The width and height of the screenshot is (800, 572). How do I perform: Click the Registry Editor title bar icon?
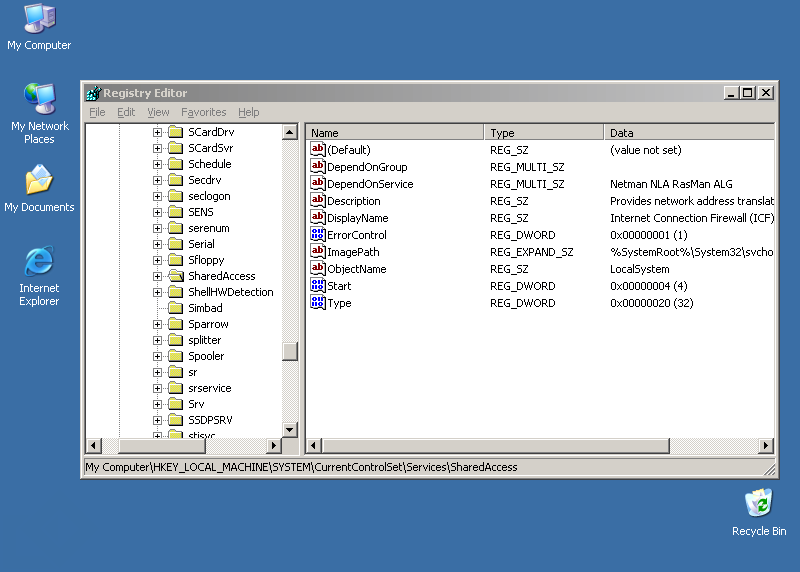[x=93, y=93]
